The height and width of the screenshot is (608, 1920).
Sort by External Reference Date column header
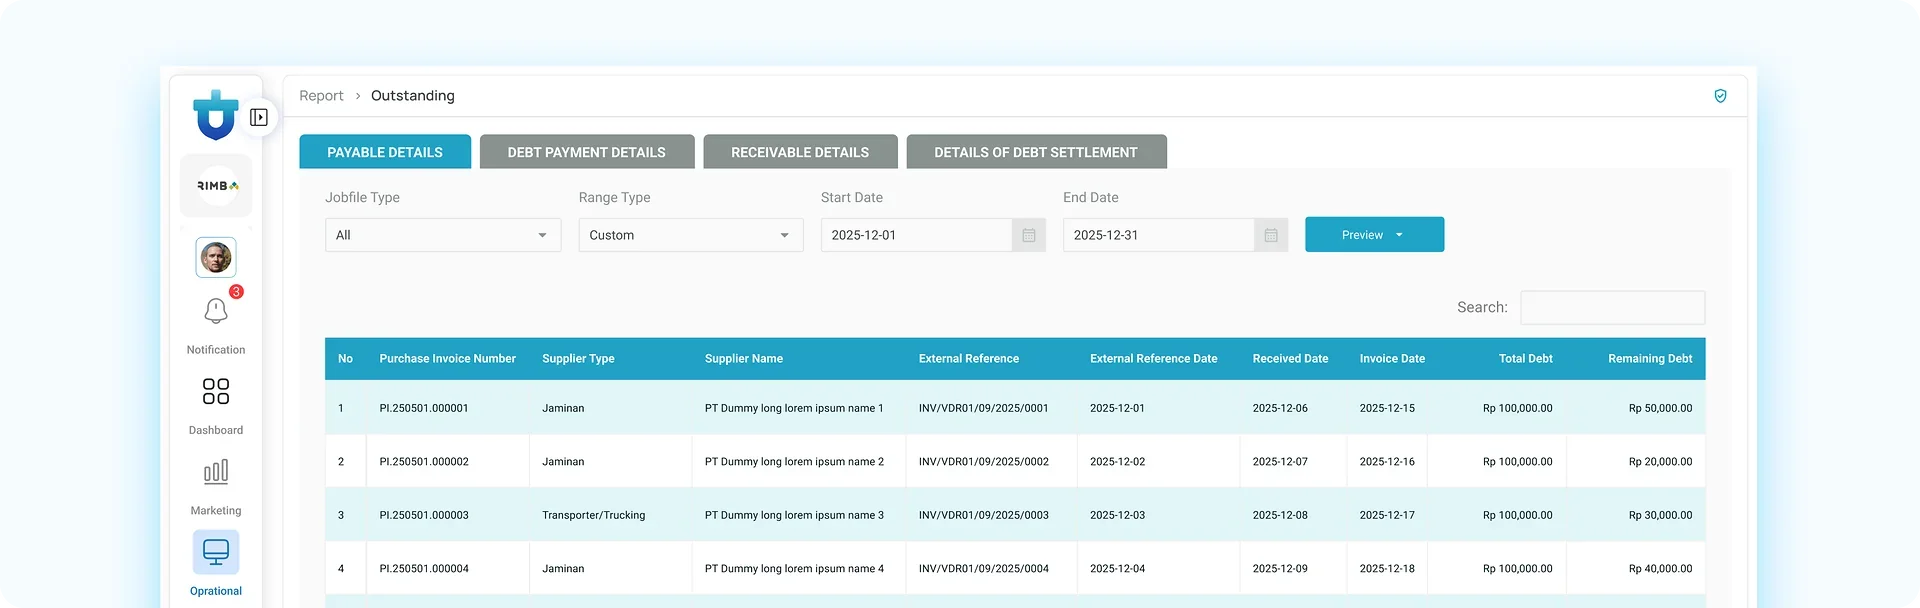pyautogui.click(x=1154, y=359)
